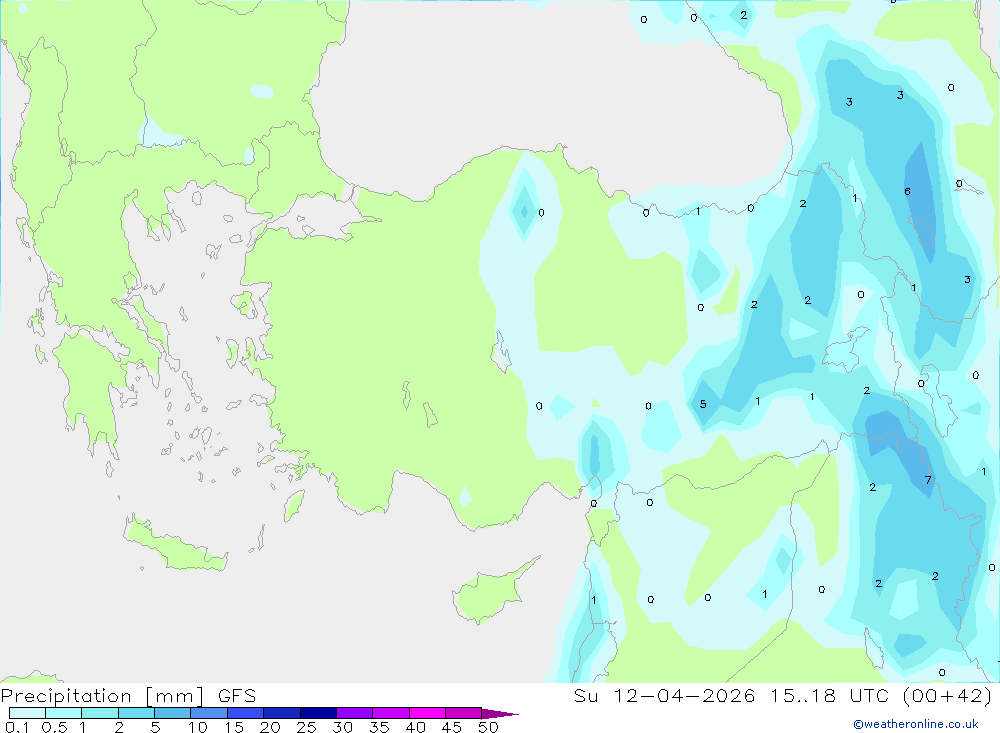Click the "GFS" model label
This screenshot has height=733, width=1000.
pos(237,695)
